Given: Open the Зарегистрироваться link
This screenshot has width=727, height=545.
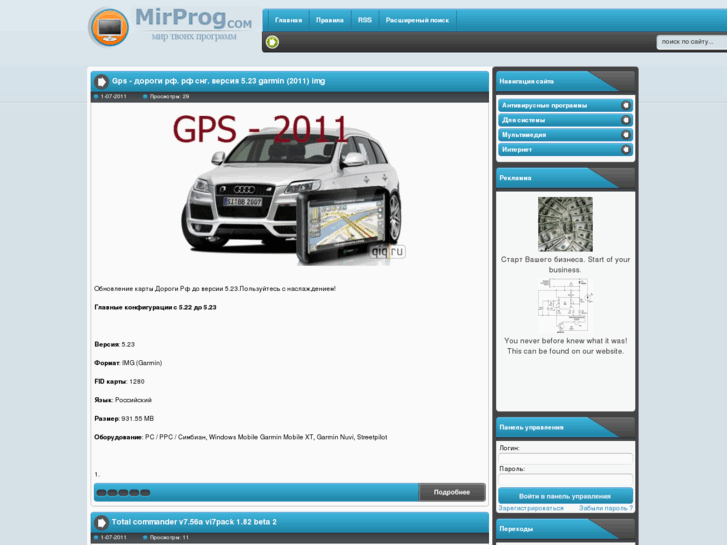Looking at the screenshot, I should [x=531, y=508].
